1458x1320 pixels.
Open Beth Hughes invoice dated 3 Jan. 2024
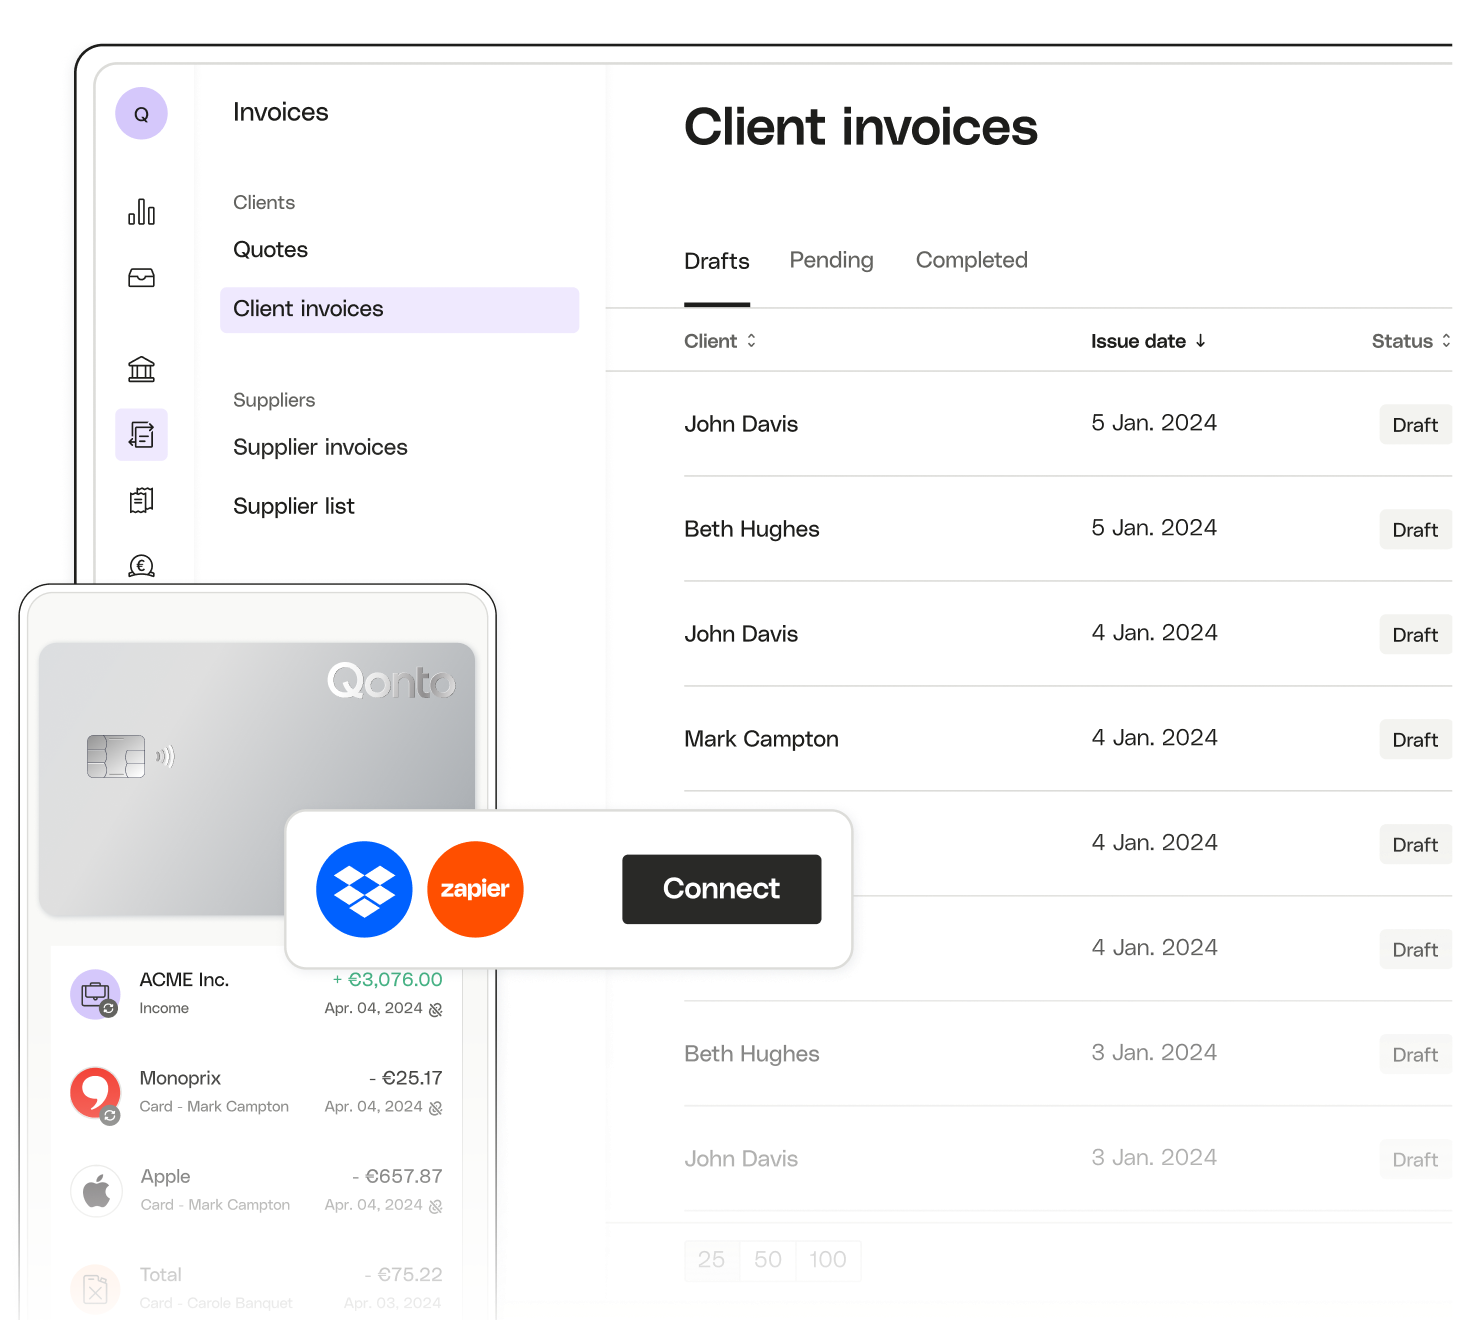point(1067,1054)
